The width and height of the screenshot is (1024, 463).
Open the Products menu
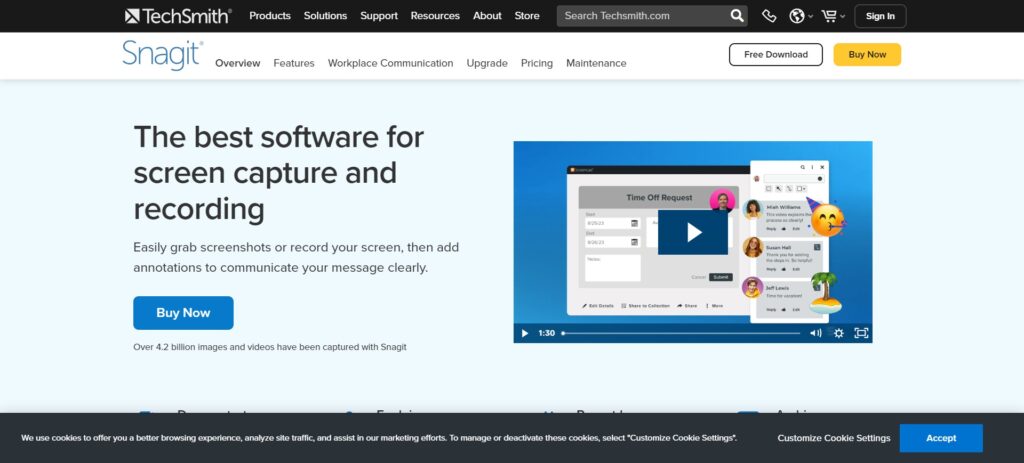(270, 16)
